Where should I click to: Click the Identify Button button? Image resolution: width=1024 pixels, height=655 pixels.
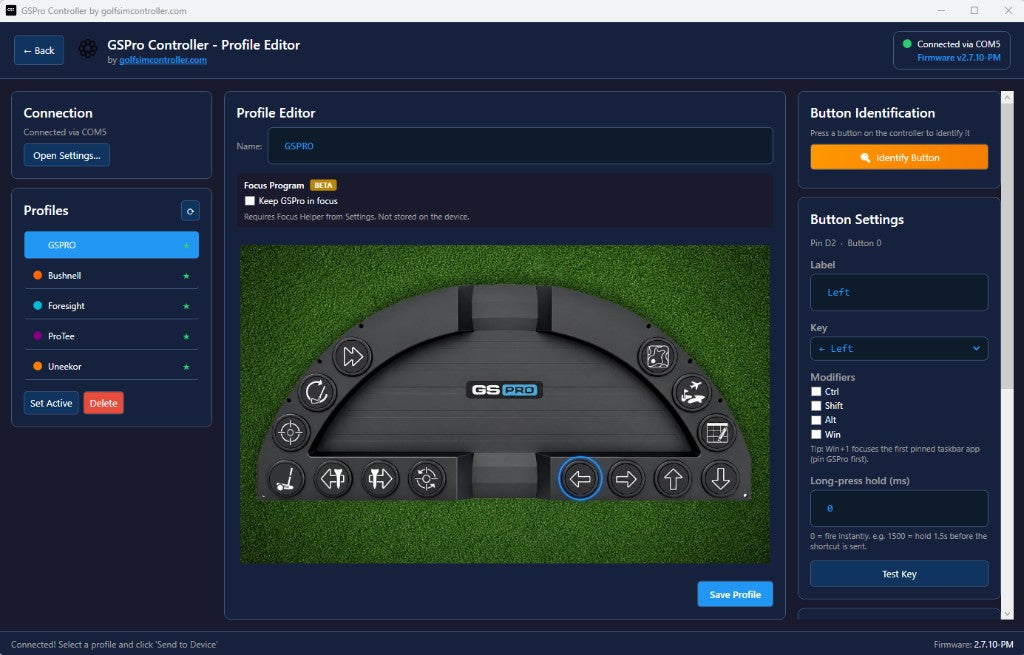pos(899,157)
